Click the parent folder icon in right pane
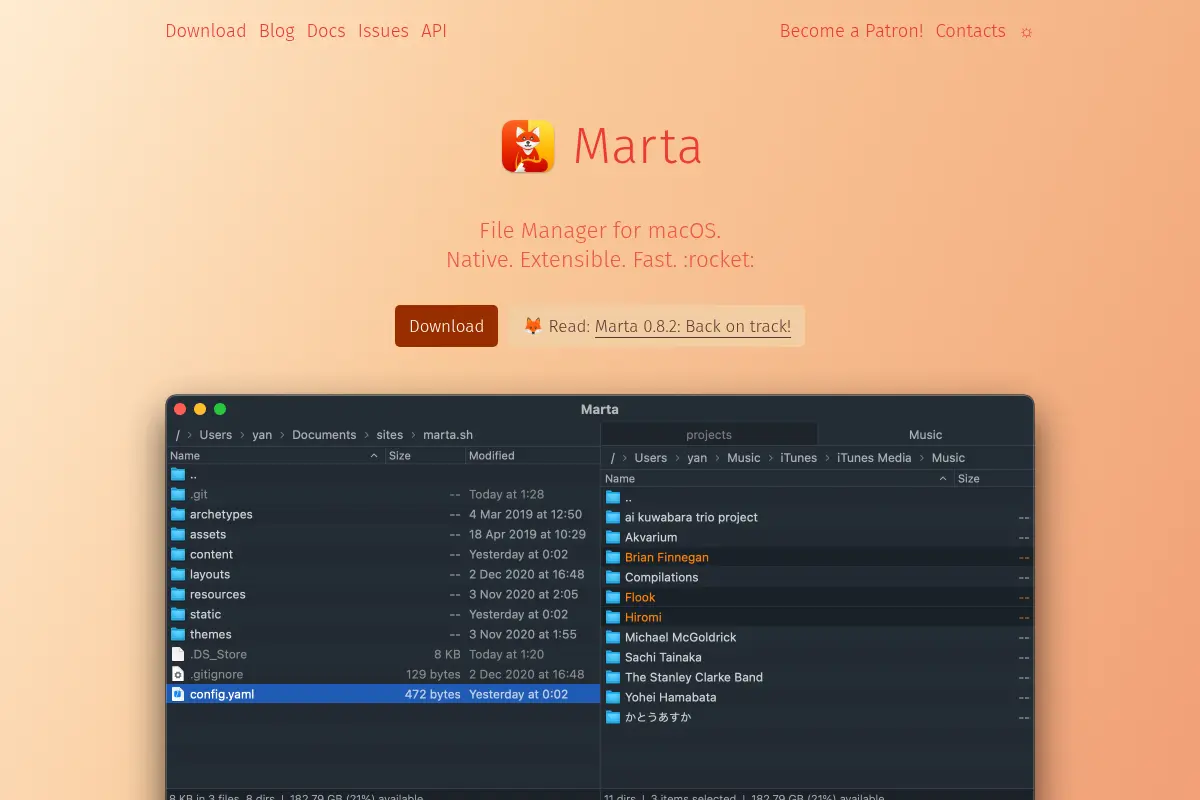The height and width of the screenshot is (800, 1200). coord(613,497)
